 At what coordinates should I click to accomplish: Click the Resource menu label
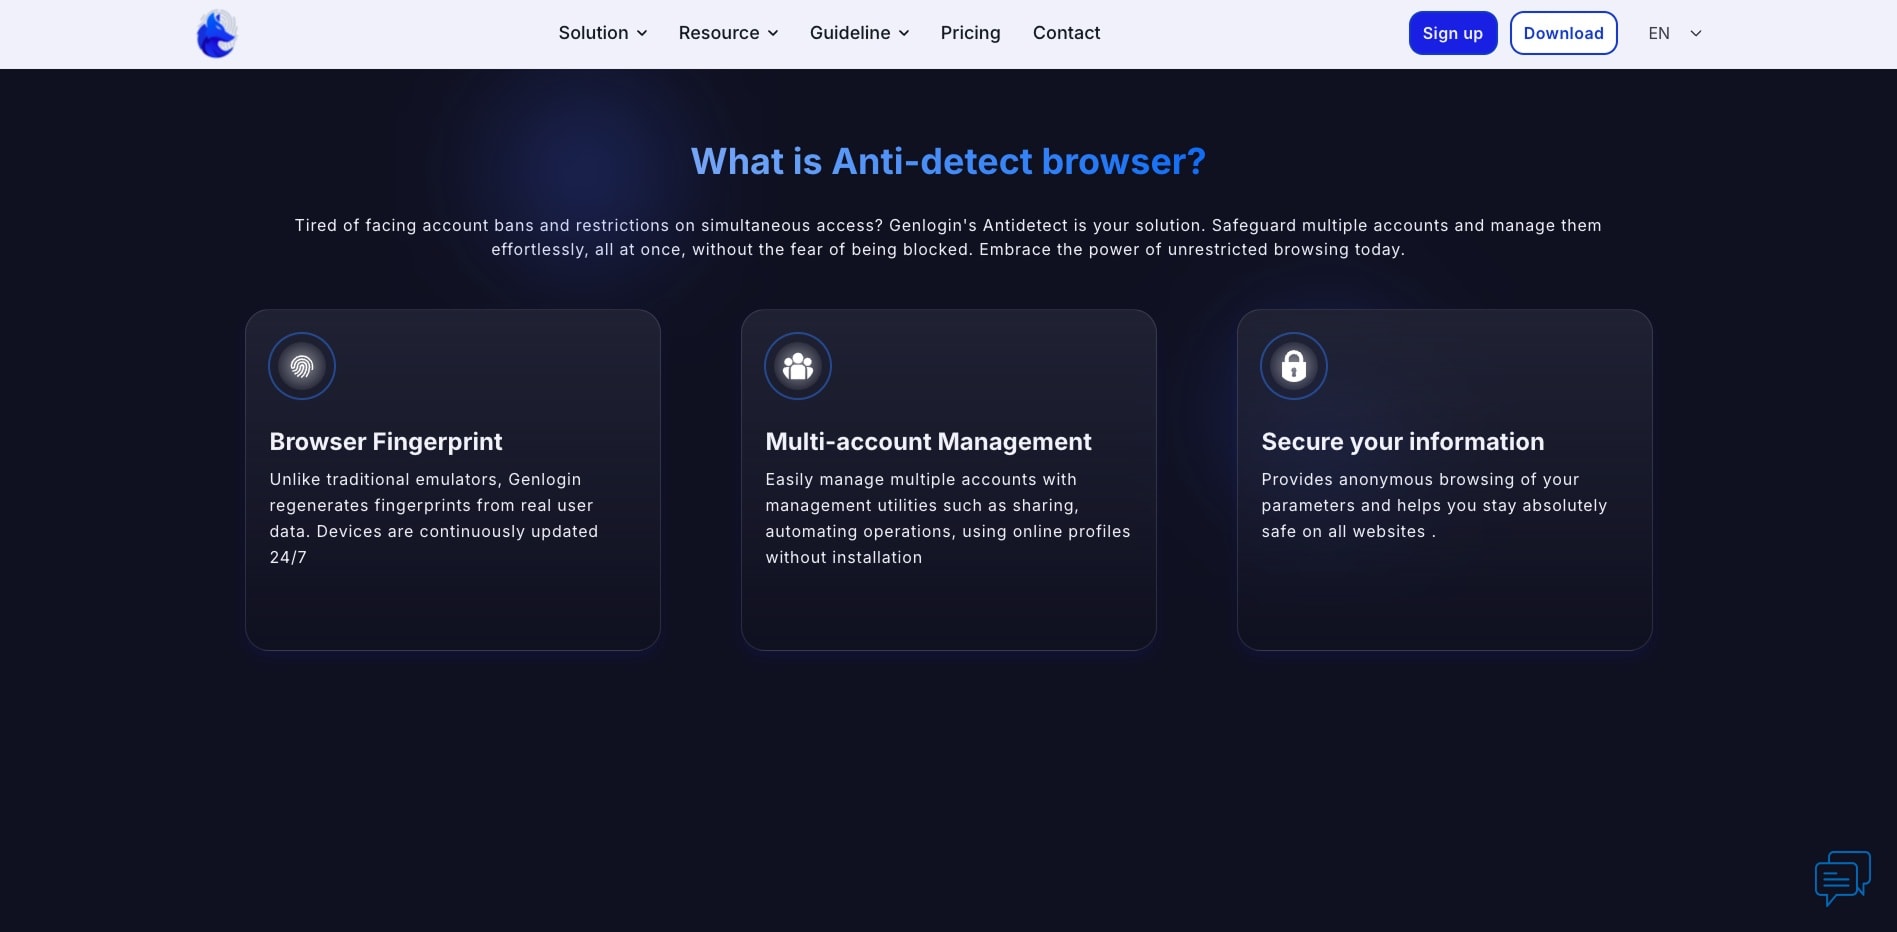[x=719, y=33]
